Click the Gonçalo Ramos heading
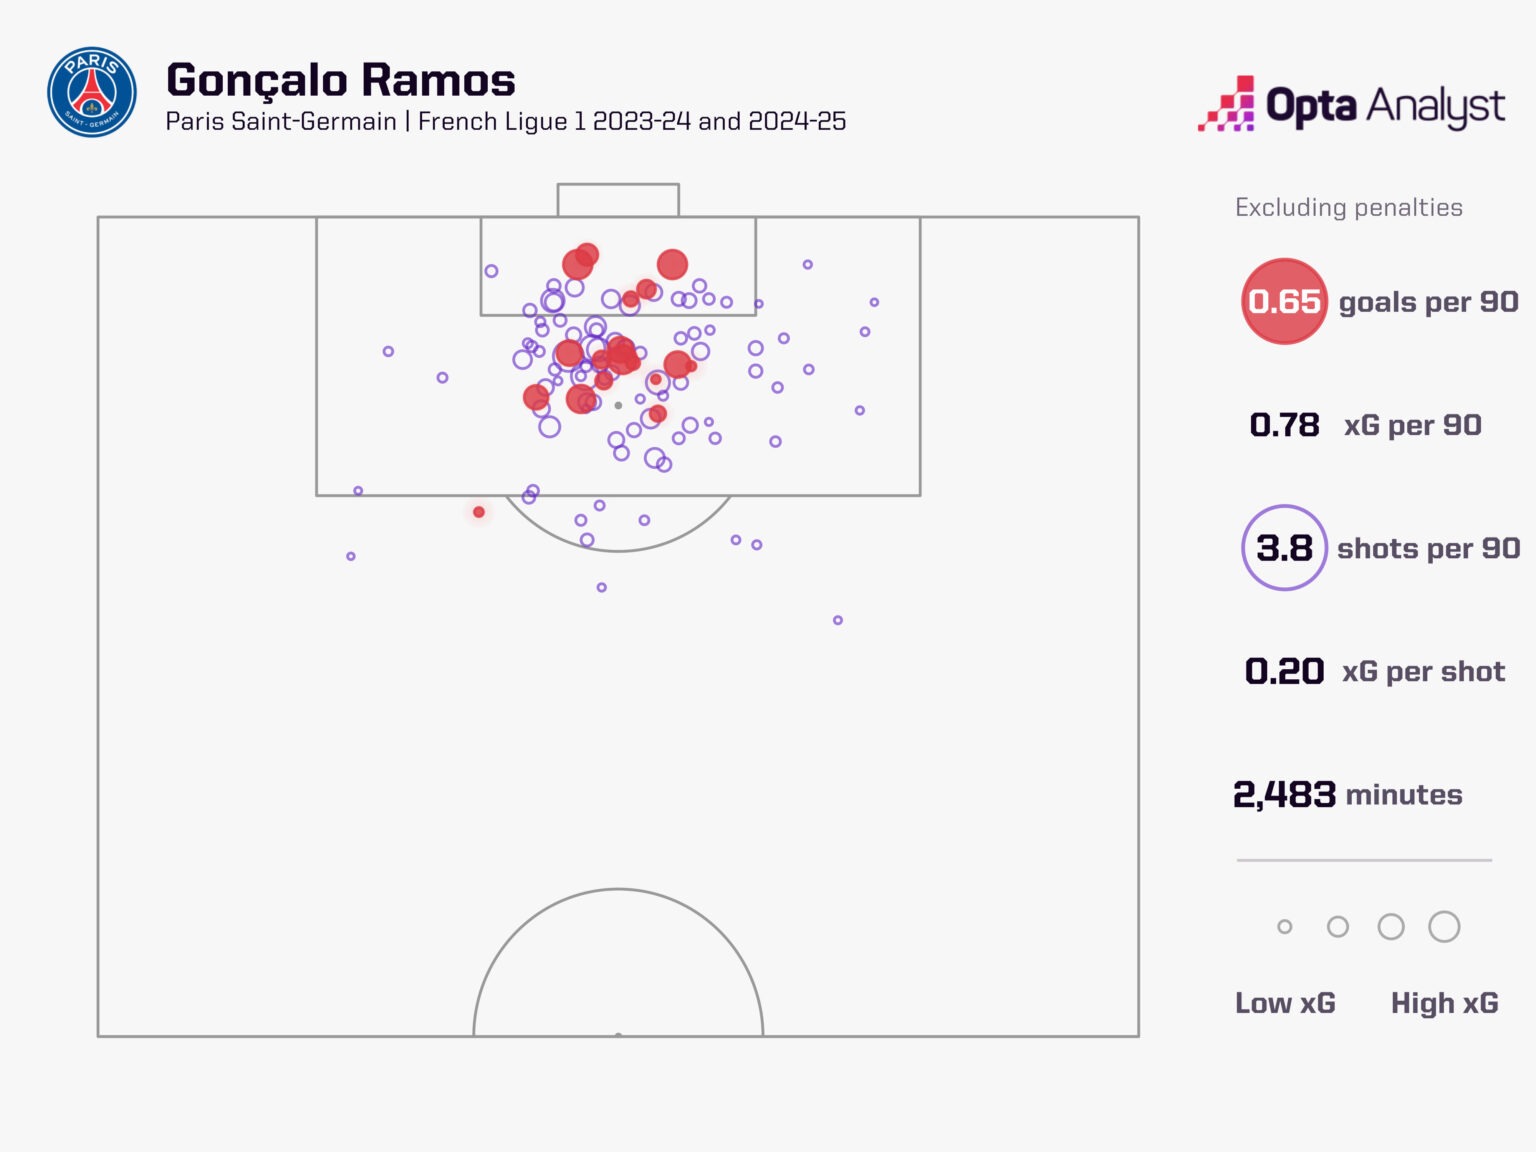1536x1152 pixels. 341,80
